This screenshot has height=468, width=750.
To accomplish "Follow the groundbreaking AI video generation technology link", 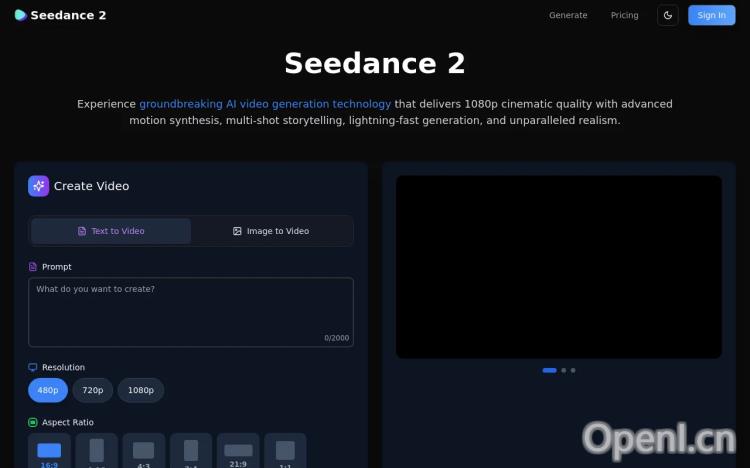I will 265,104.
